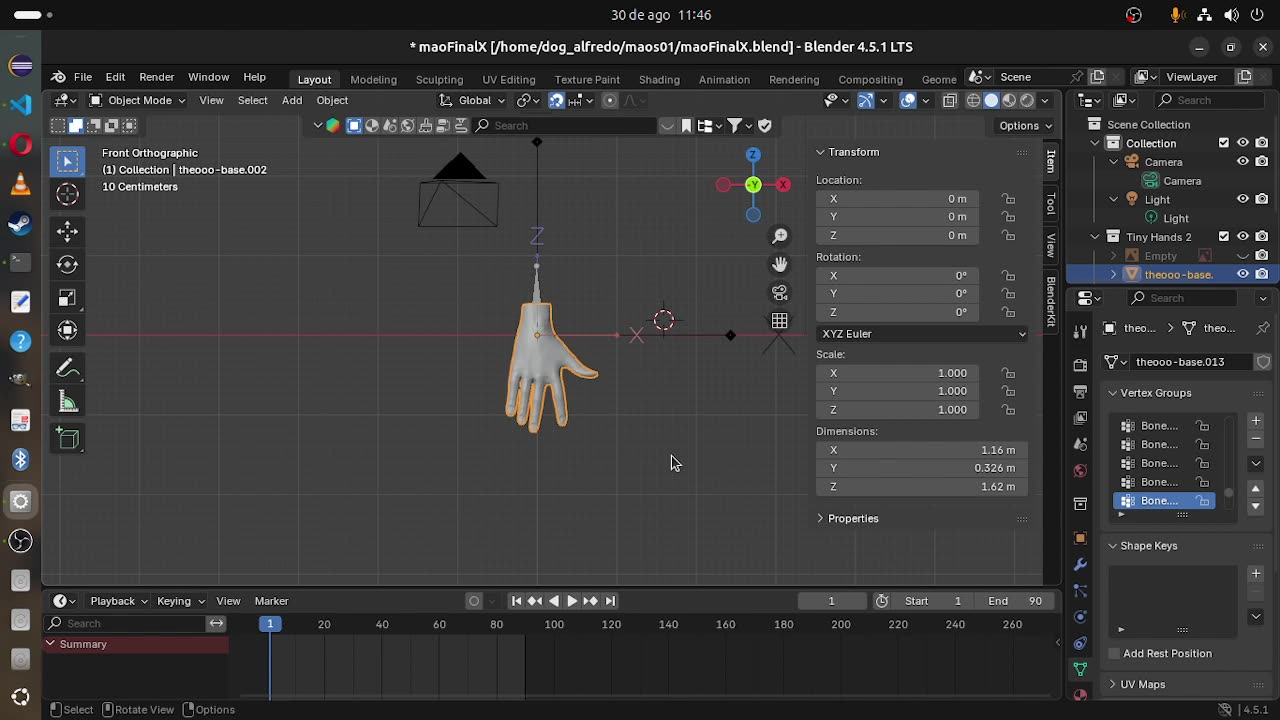
Task: Activate the Annotate pencil tool
Action: (67, 368)
